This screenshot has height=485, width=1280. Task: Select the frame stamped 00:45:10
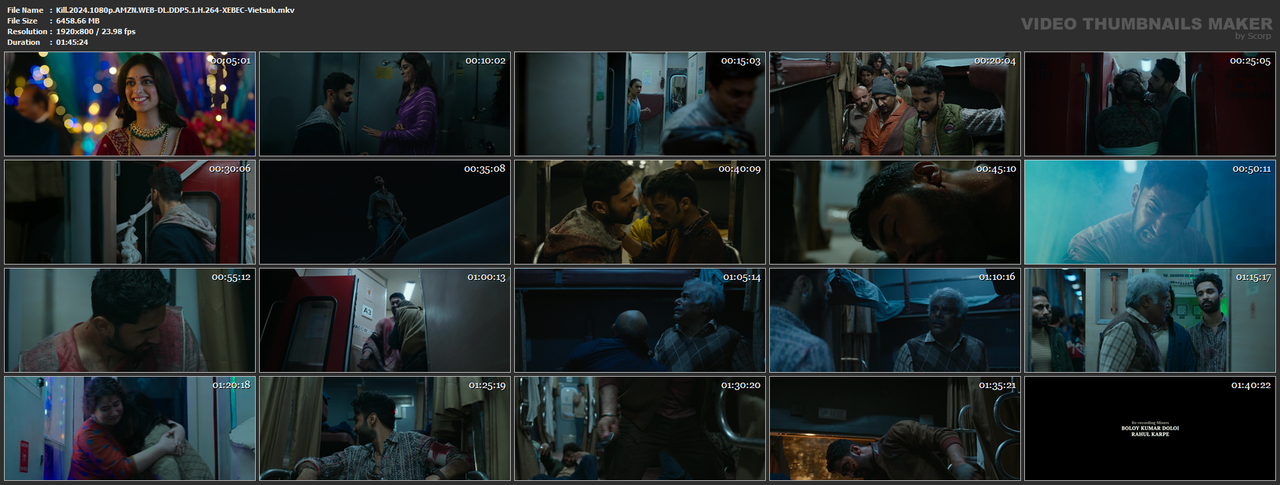click(x=895, y=212)
